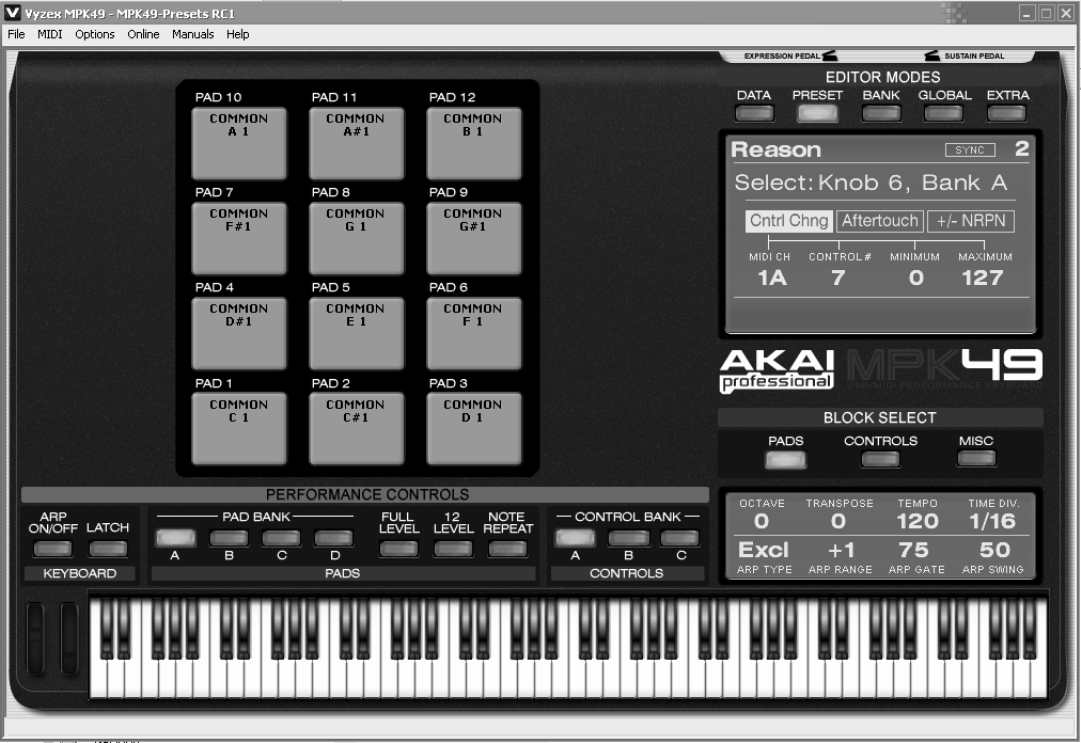Screen dimensions: 1081x743
Task: Click the MIDI CH value 1A
Action: (771, 278)
